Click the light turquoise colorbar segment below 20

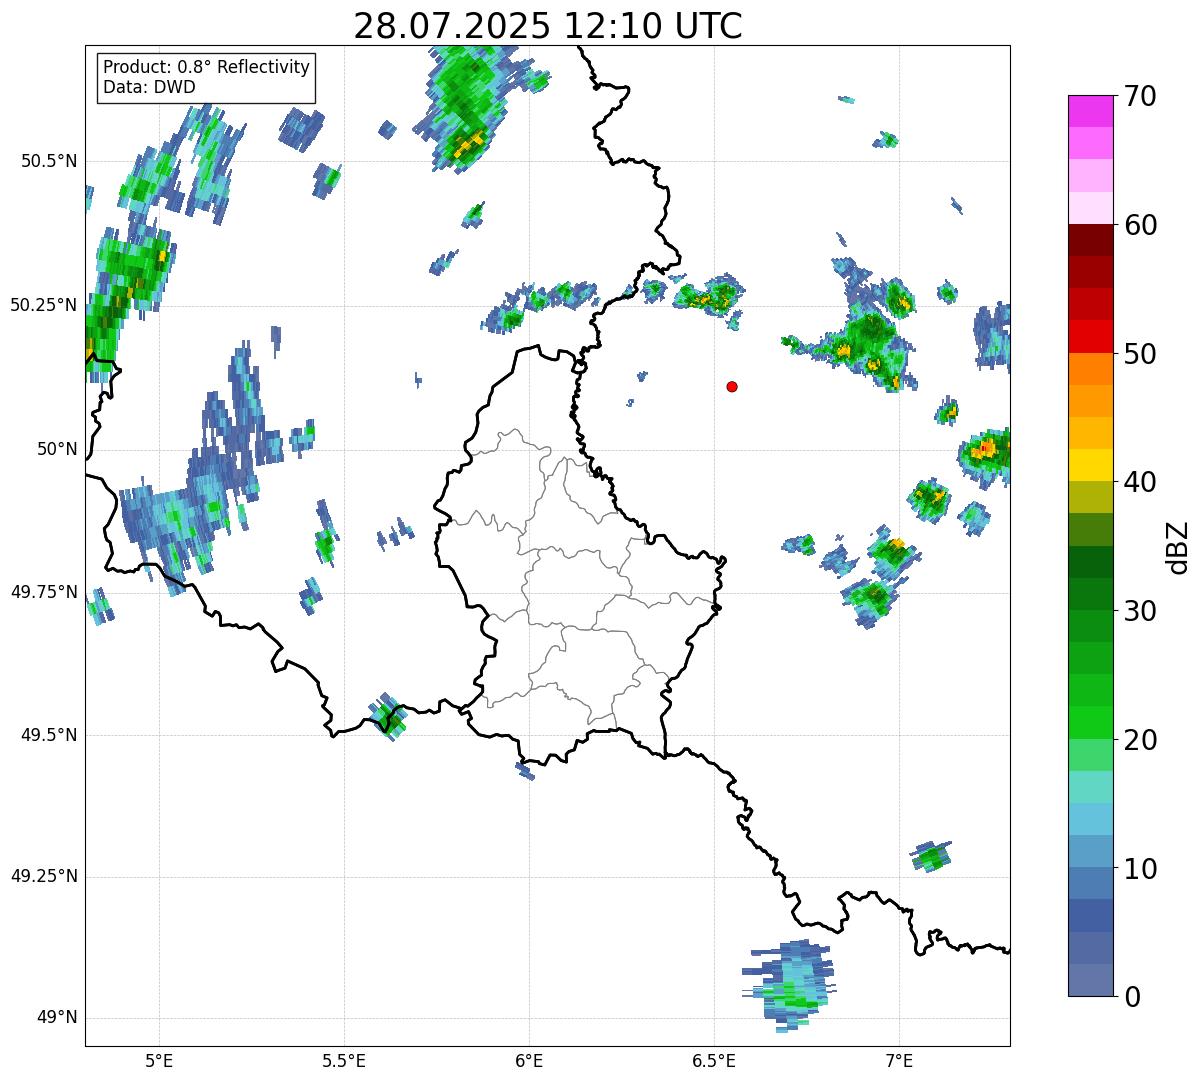[1091, 787]
